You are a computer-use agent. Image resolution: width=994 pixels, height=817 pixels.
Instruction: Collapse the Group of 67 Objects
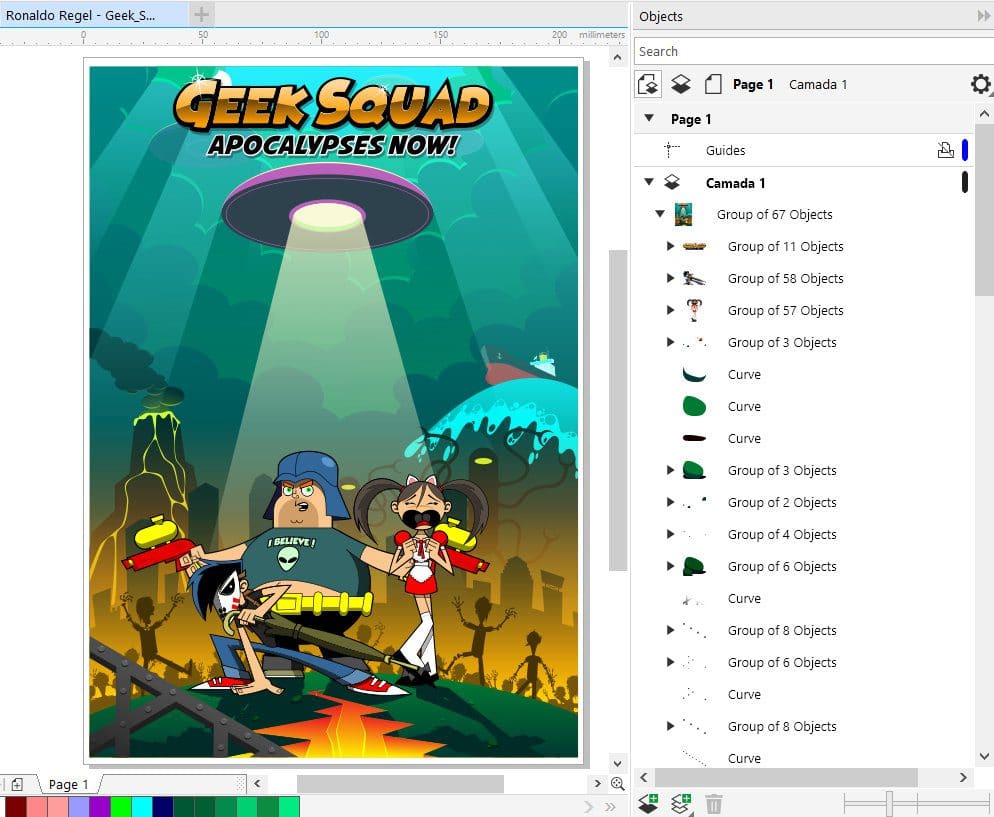(x=659, y=214)
